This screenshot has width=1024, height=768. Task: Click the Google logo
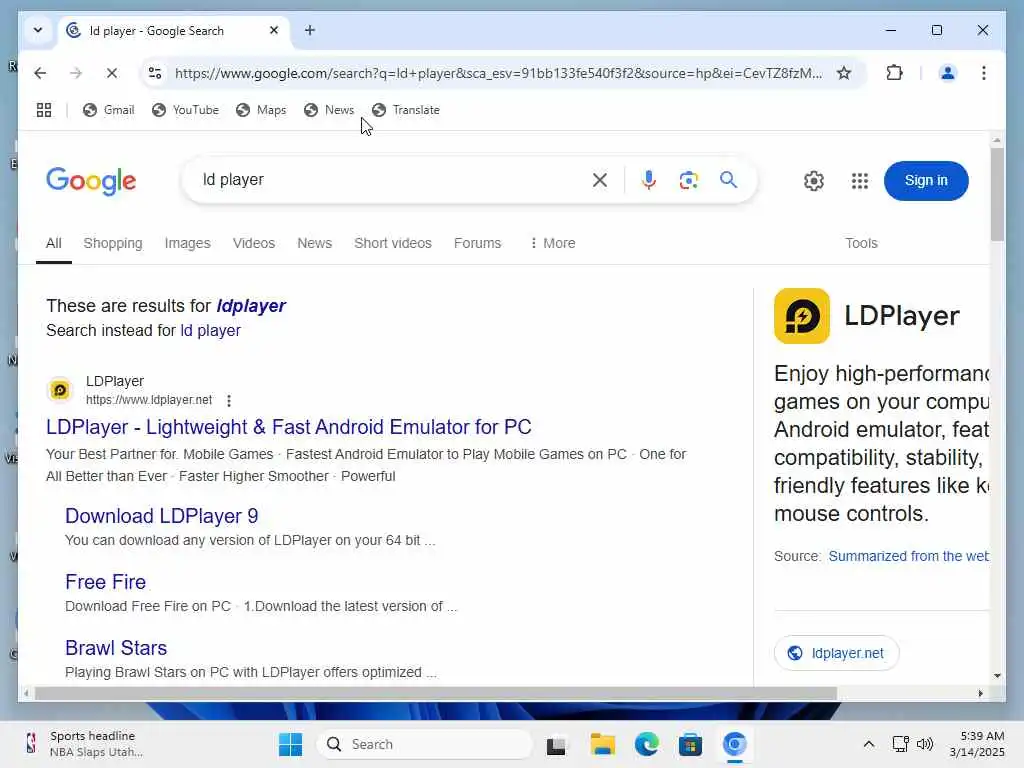pos(91,180)
